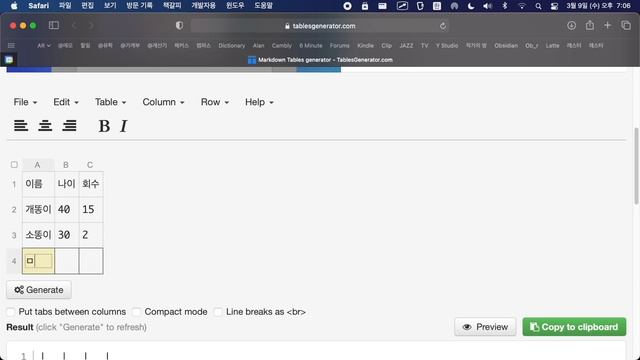Screen dimensions: 640x360
Task: Toggle italic formatting with the I icon
Action: coord(124,126)
